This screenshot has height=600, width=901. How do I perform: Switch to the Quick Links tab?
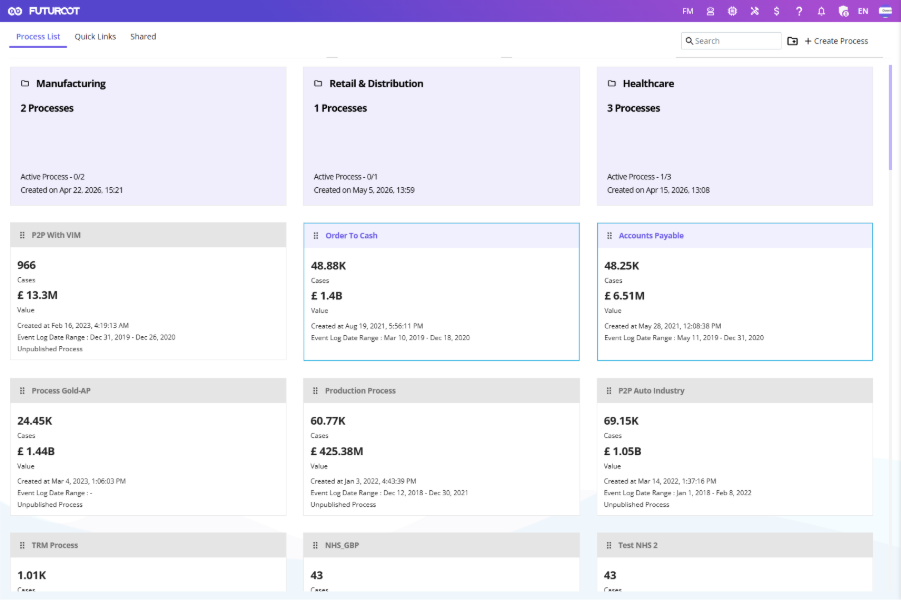click(95, 36)
